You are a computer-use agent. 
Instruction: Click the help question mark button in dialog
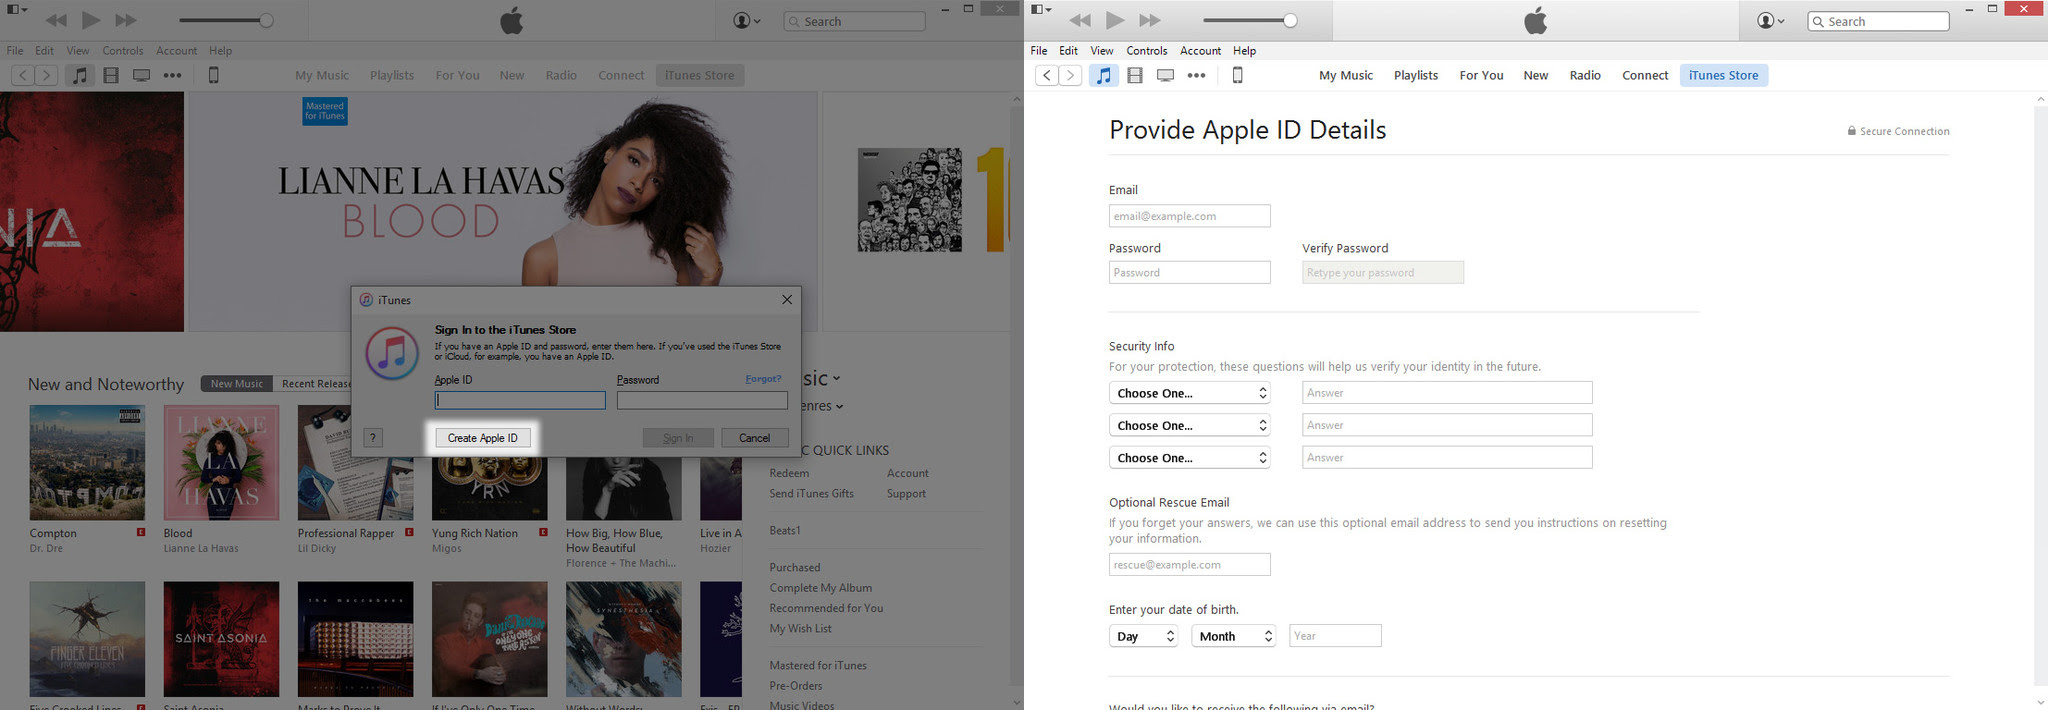point(372,437)
